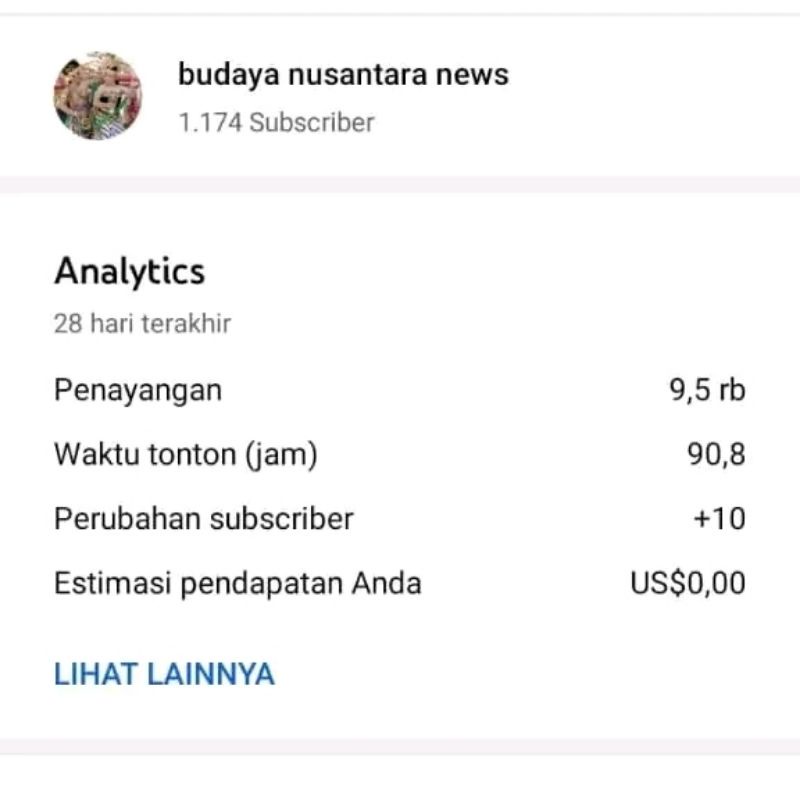800x800 pixels.
Task: Click the 90,8 watch hours value
Action: coord(717,454)
